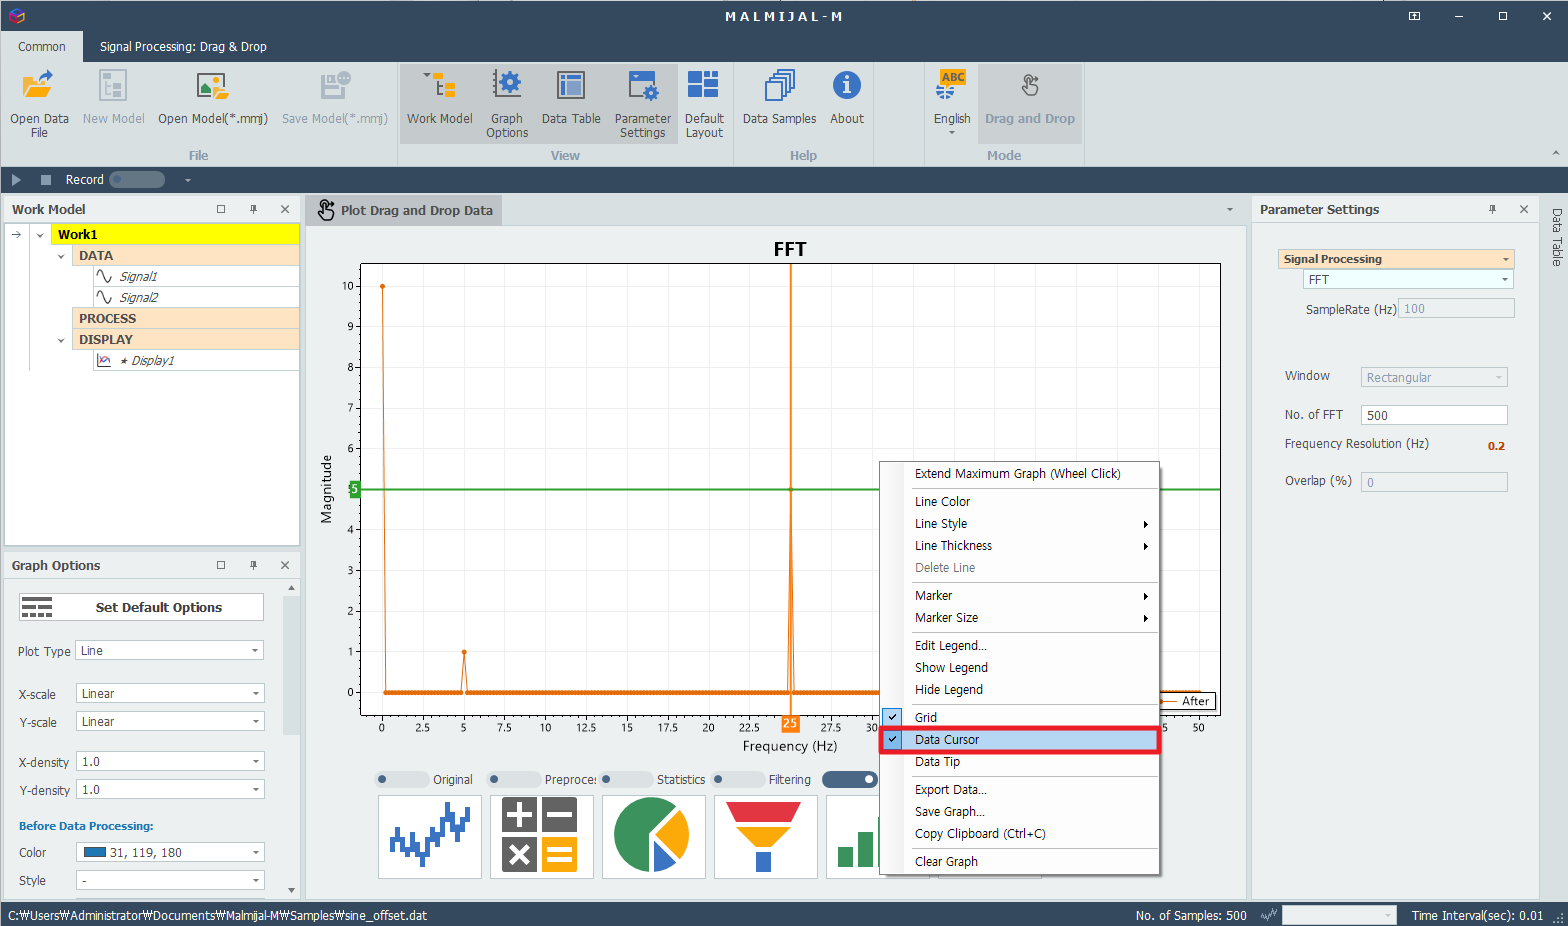Open the Preprocess calculator icon

[x=542, y=837]
